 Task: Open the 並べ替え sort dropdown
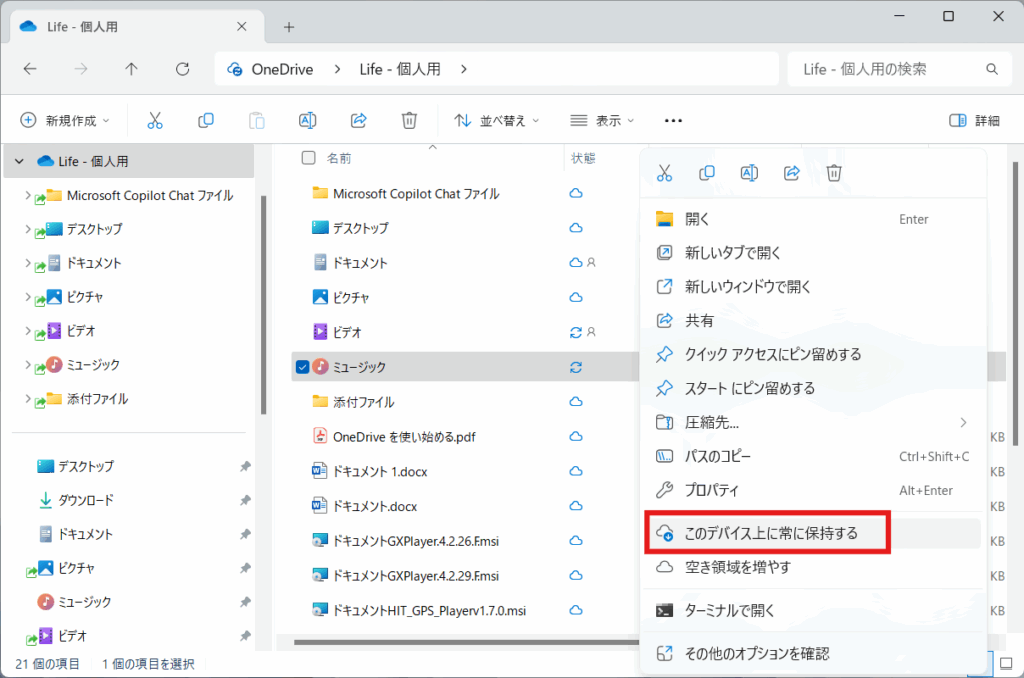(496, 120)
